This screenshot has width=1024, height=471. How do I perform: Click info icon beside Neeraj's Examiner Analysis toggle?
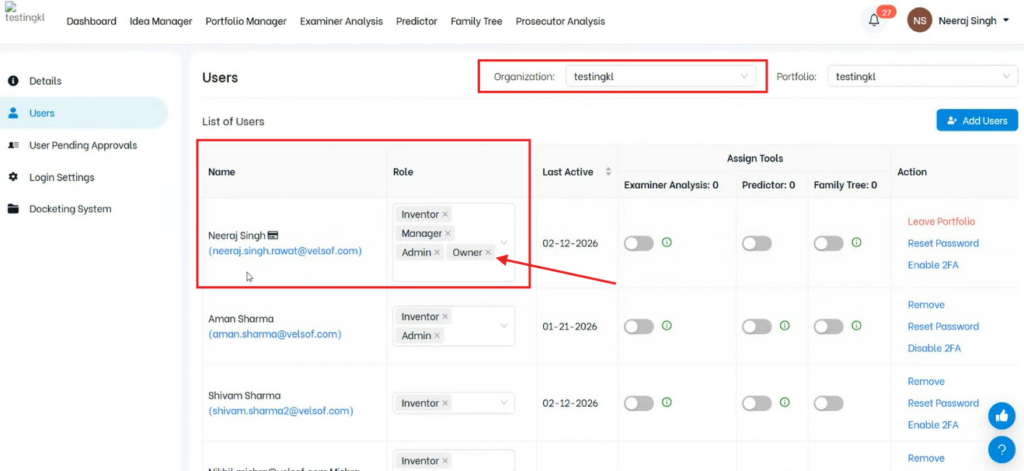coord(666,243)
